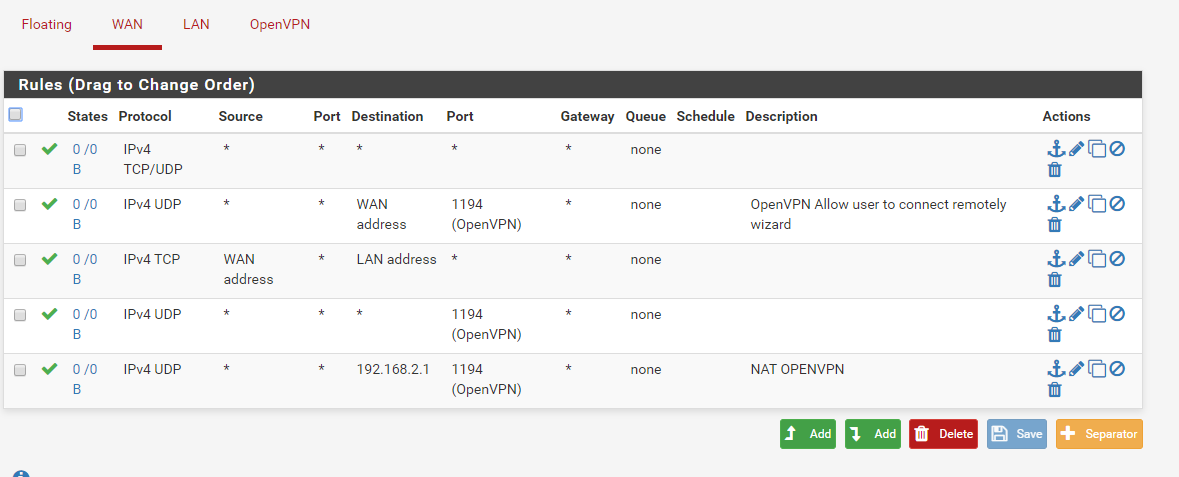This screenshot has height=477, width=1179.
Task: Delete the NAT OPENVPN rule via the trash icon
Action: [1054, 389]
